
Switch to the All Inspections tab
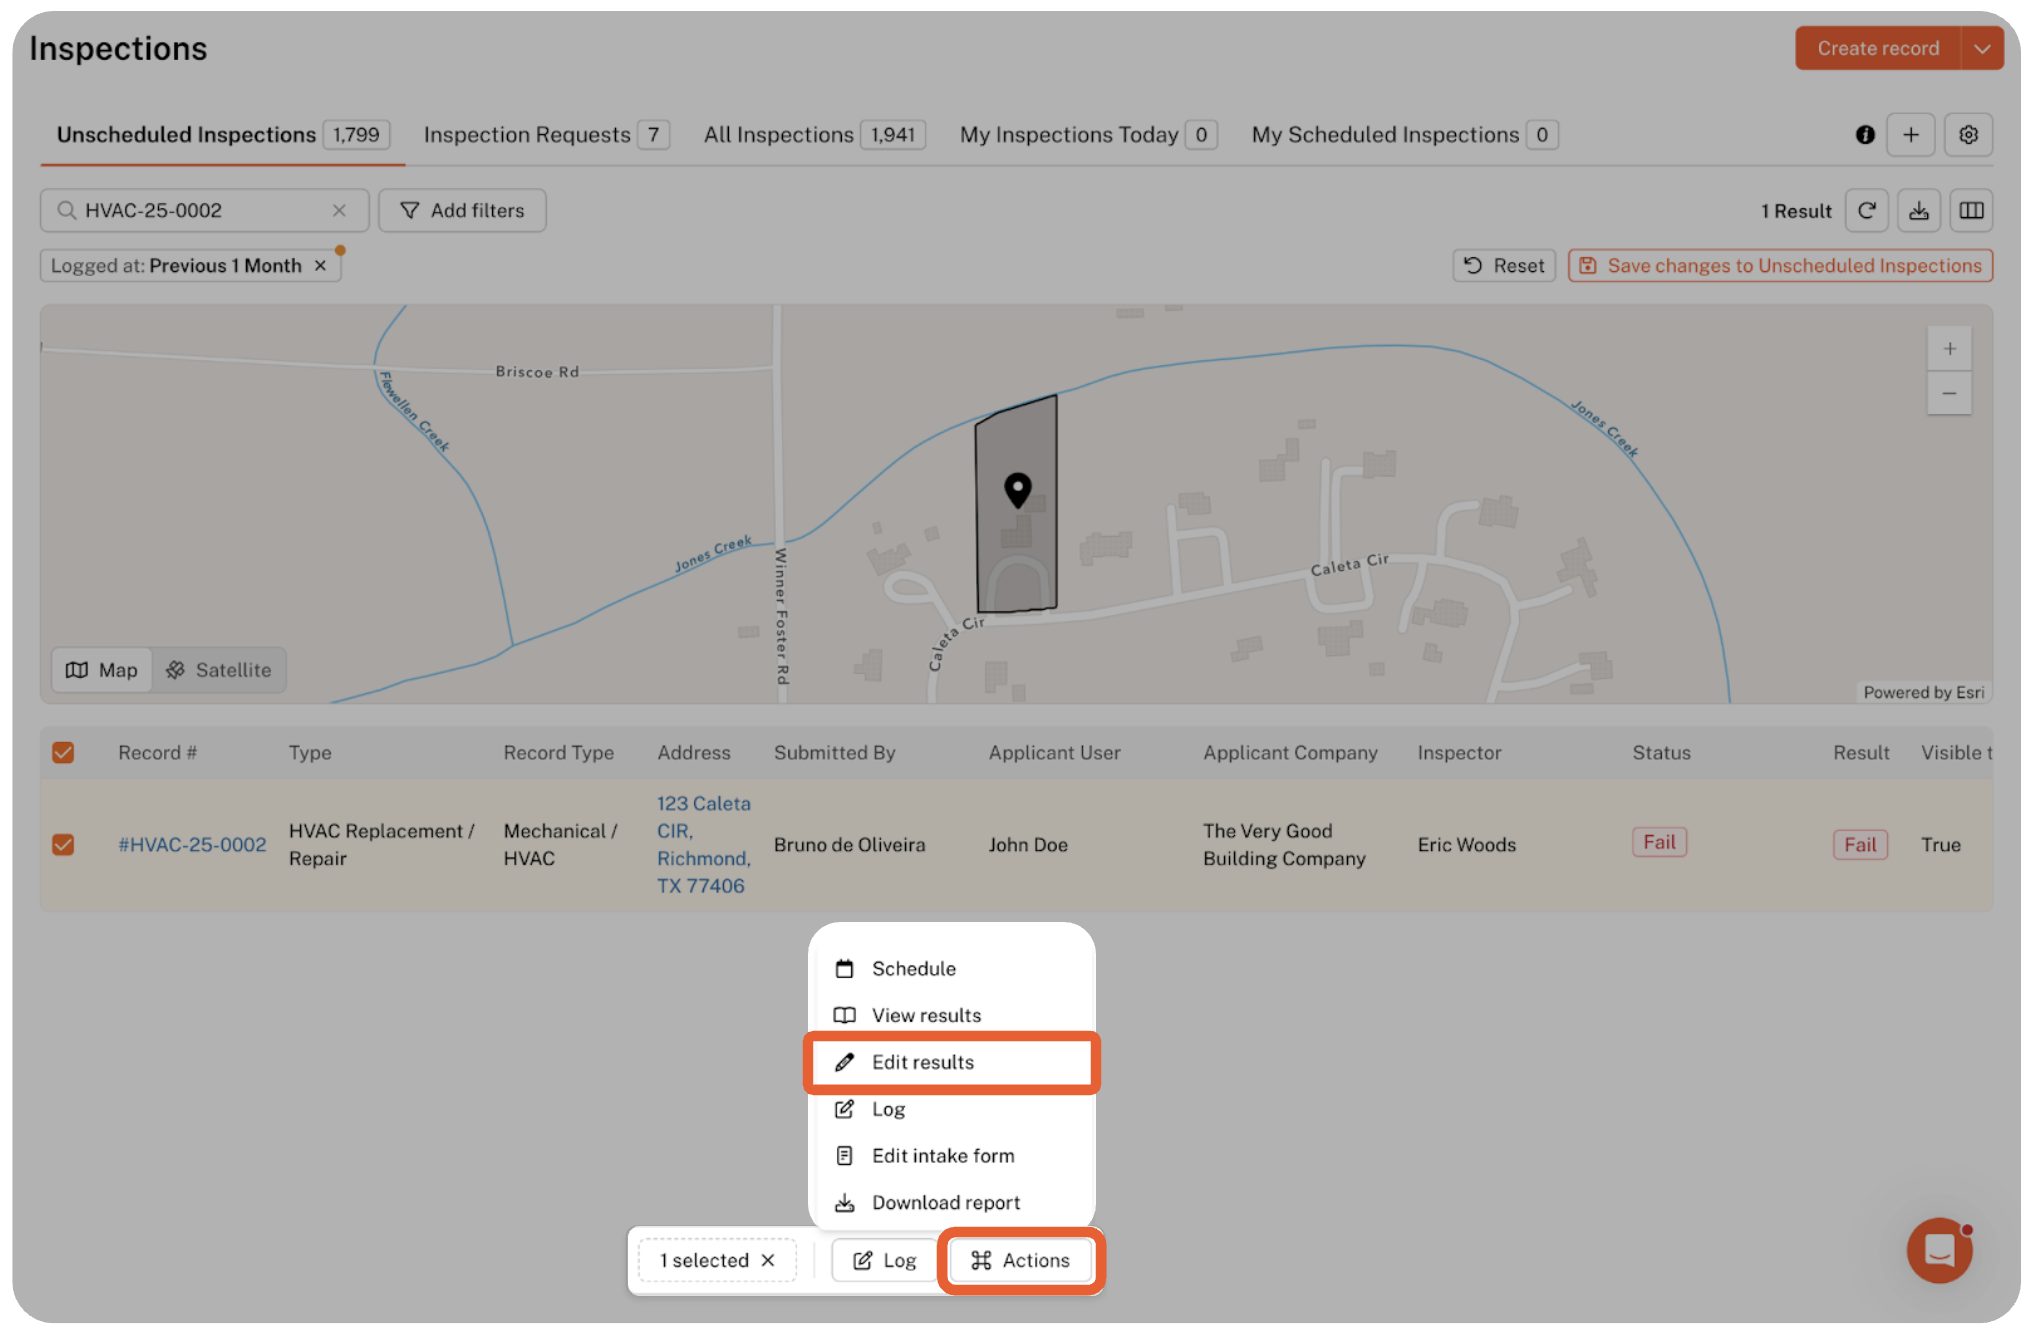click(778, 135)
